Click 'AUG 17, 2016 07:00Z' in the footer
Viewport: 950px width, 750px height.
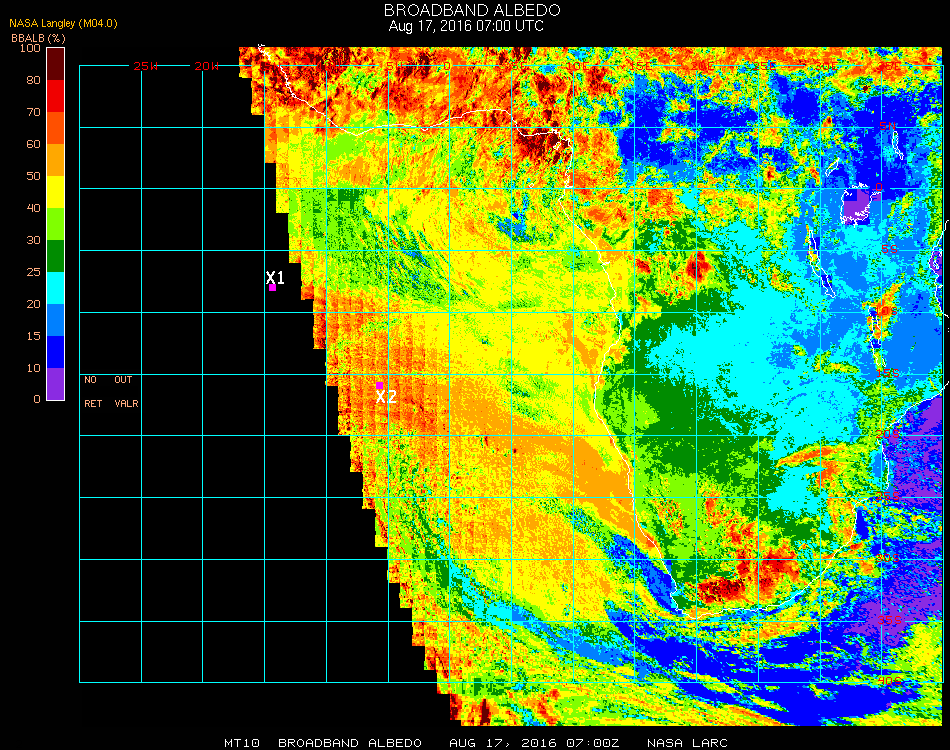tap(534, 743)
